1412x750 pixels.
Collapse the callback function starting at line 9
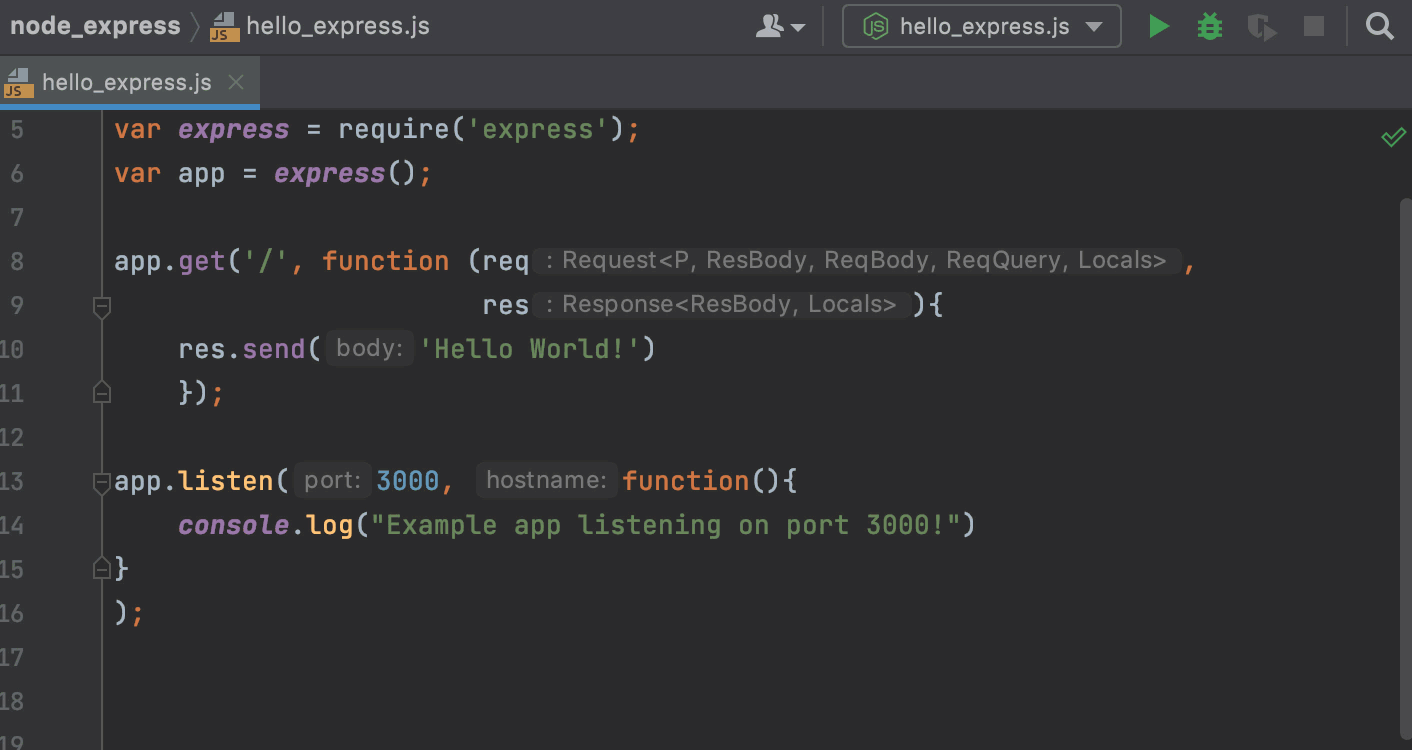pyautogui.click(x=101, y=306)
